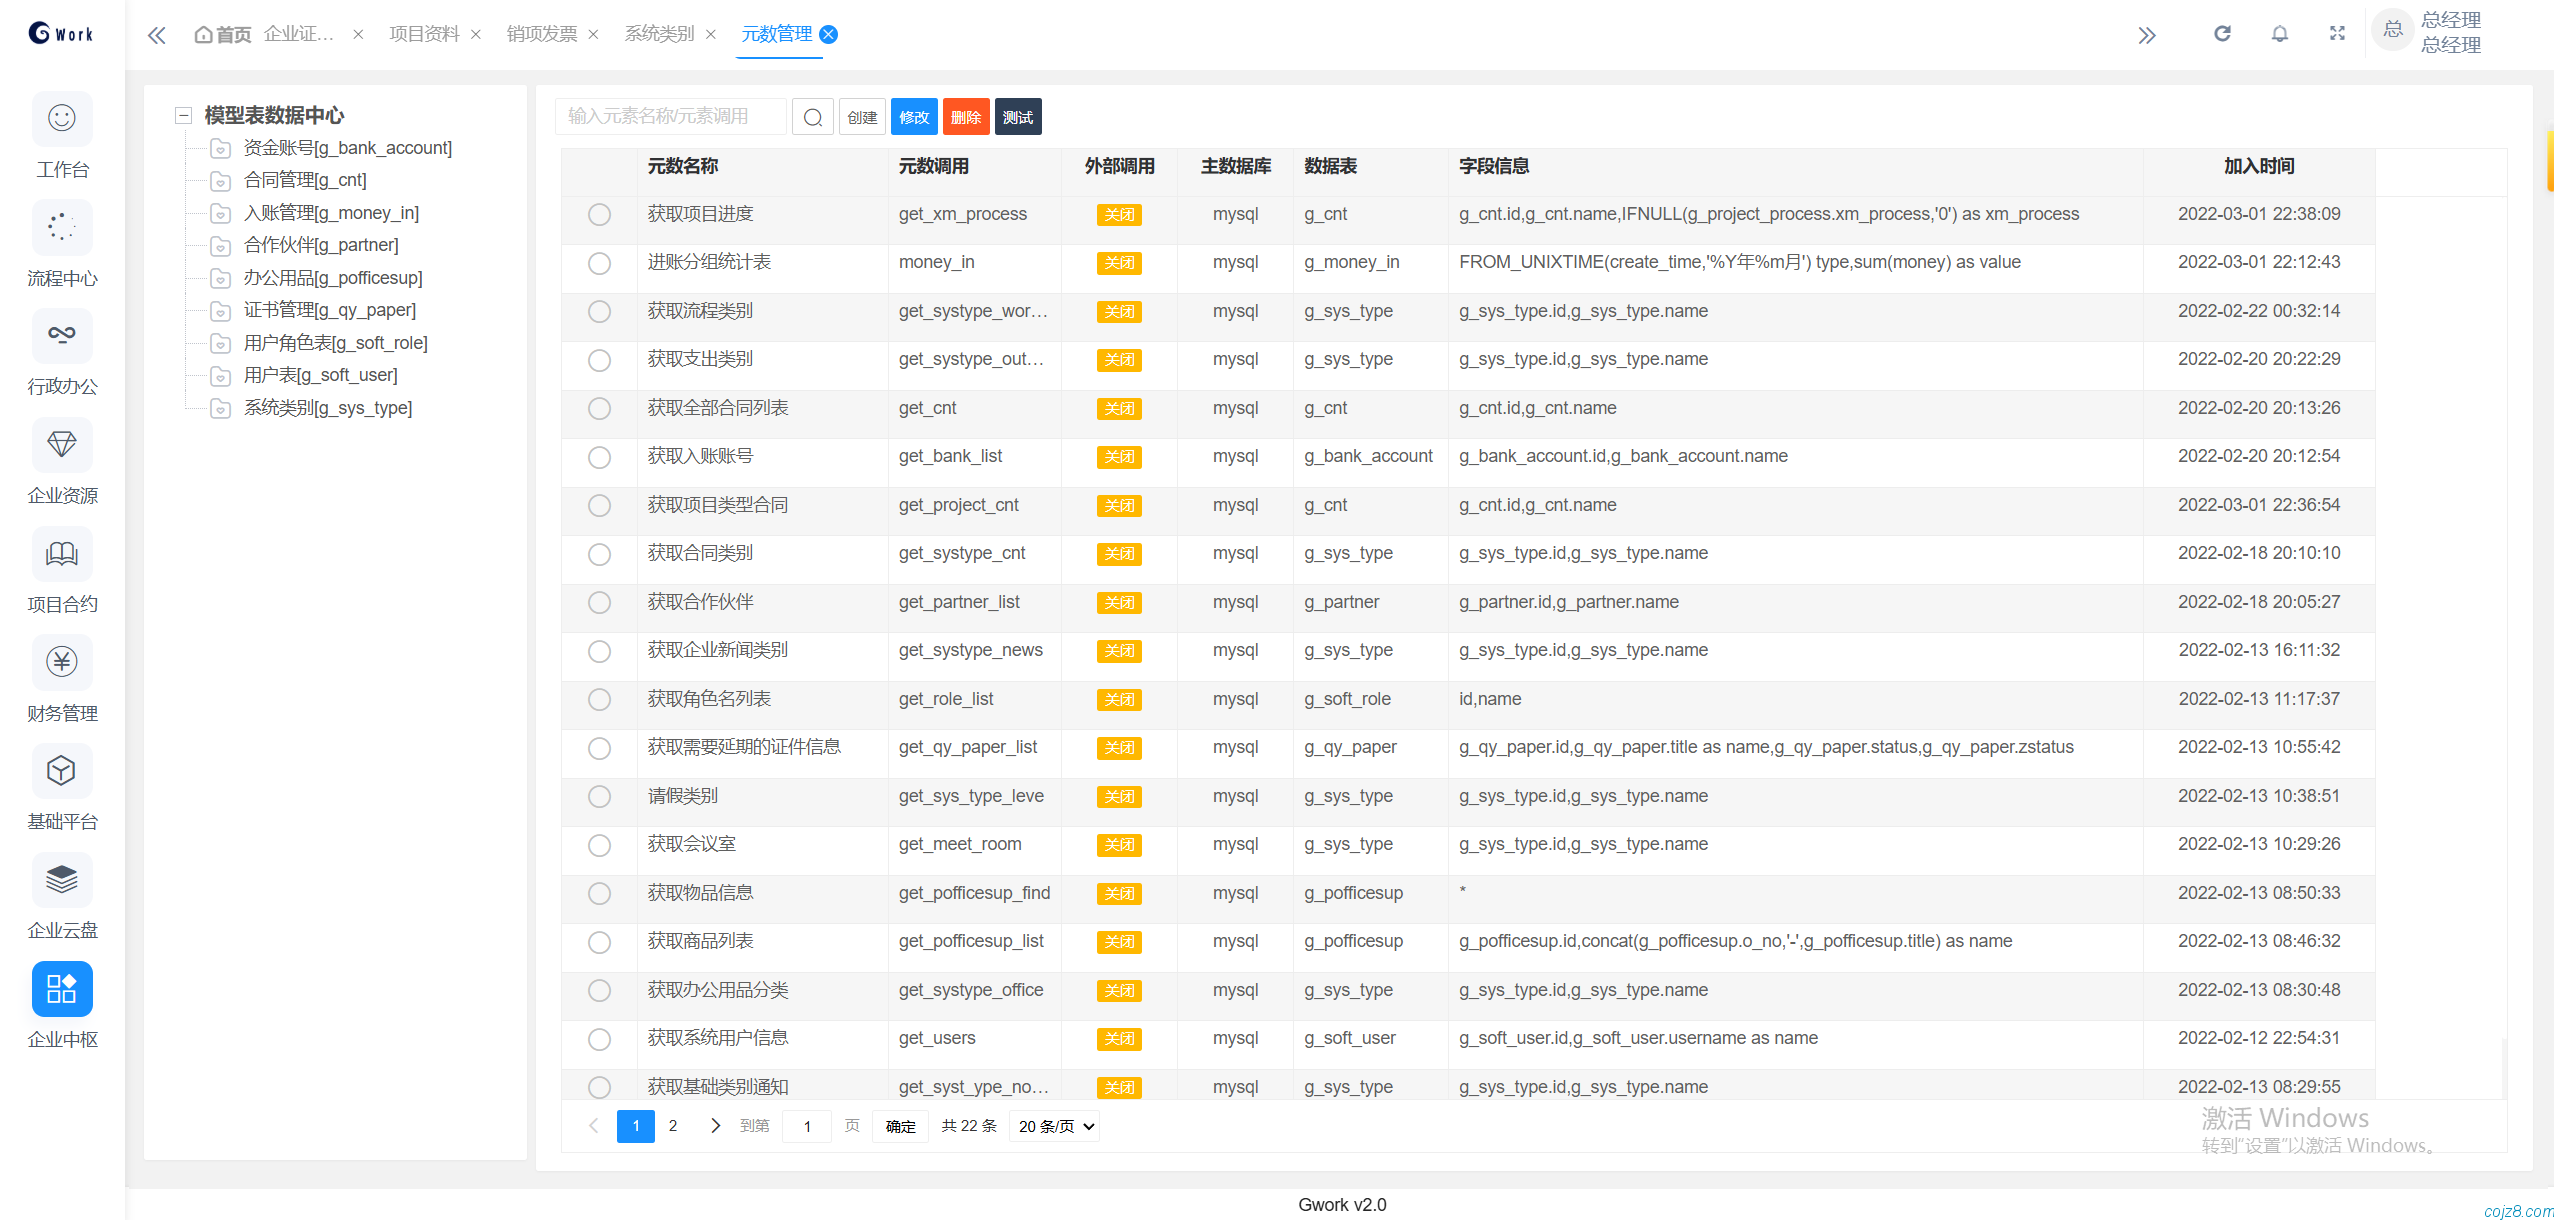Open the 企业云盘 layers icon

(x=62, y=880)
